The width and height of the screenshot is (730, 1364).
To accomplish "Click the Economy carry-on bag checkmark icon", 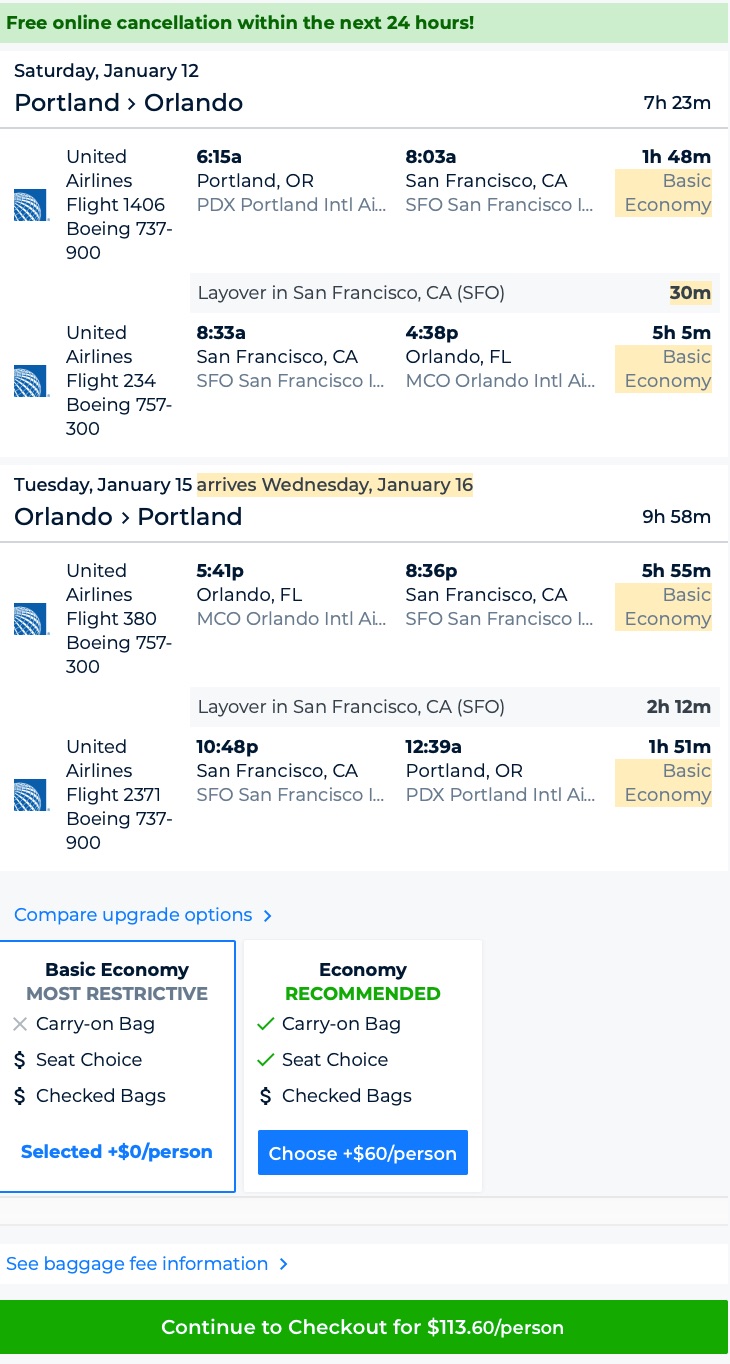I will point(265,1024).
